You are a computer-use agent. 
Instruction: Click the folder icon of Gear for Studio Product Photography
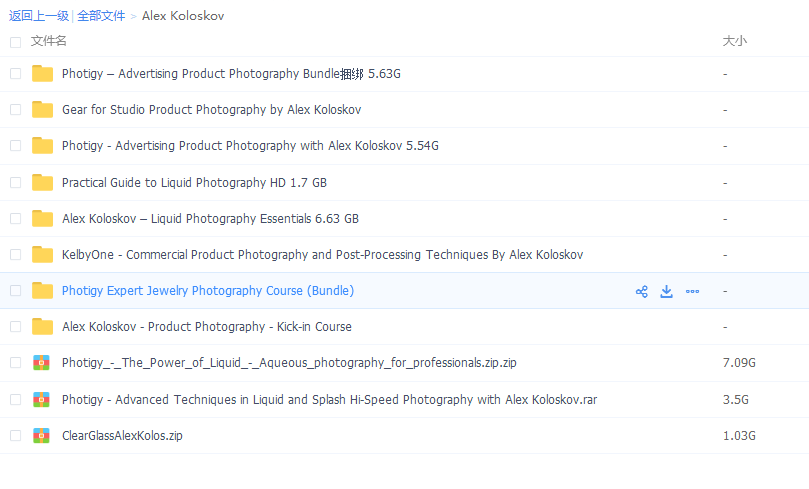click(42, 110)
